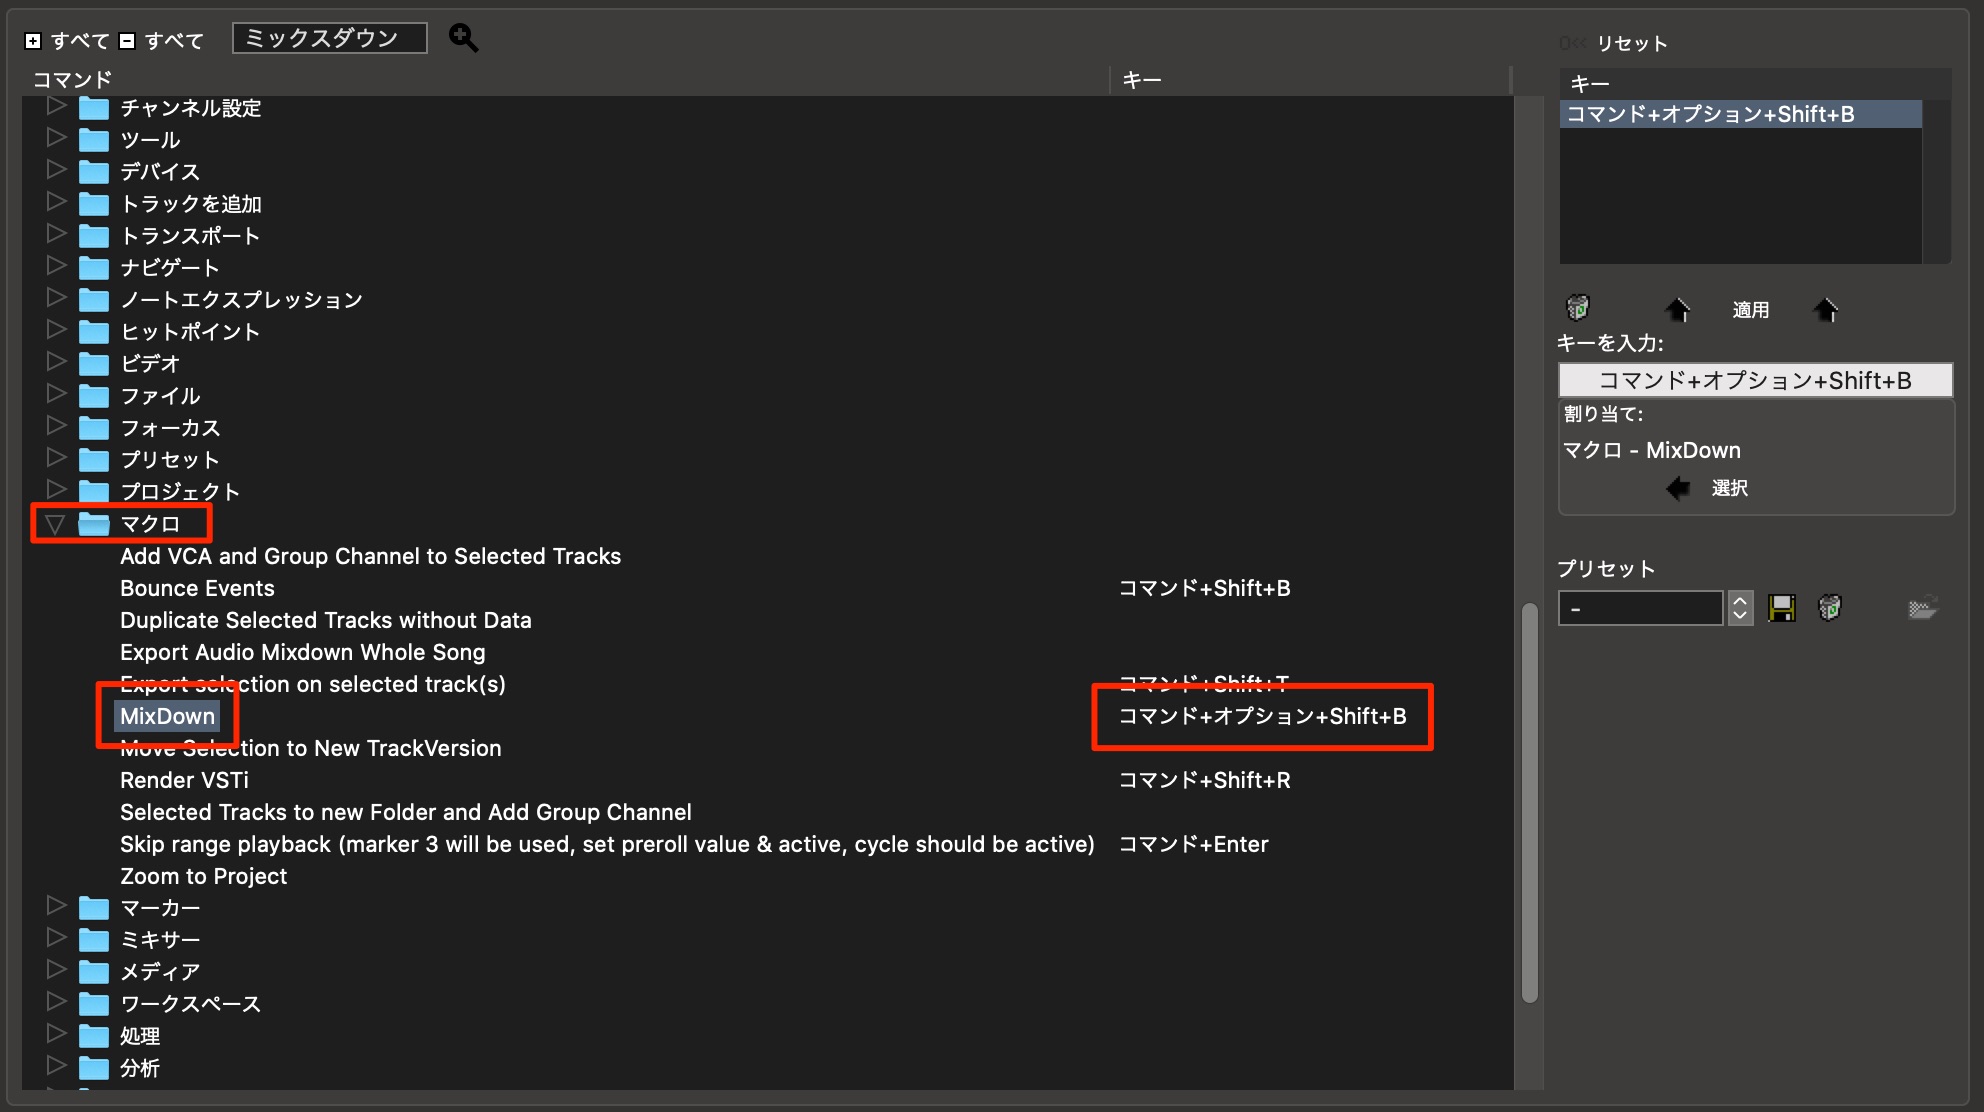The image size is (1984, 1112).
Task: Click the 適用 assign button
Action: click(x=1750, y=310)
